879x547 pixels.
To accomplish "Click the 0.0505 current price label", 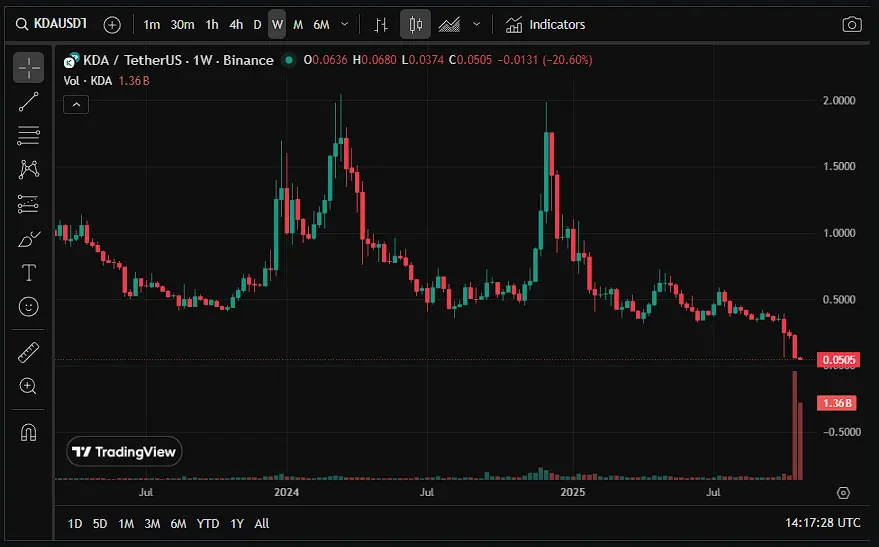I will point(839,360).
